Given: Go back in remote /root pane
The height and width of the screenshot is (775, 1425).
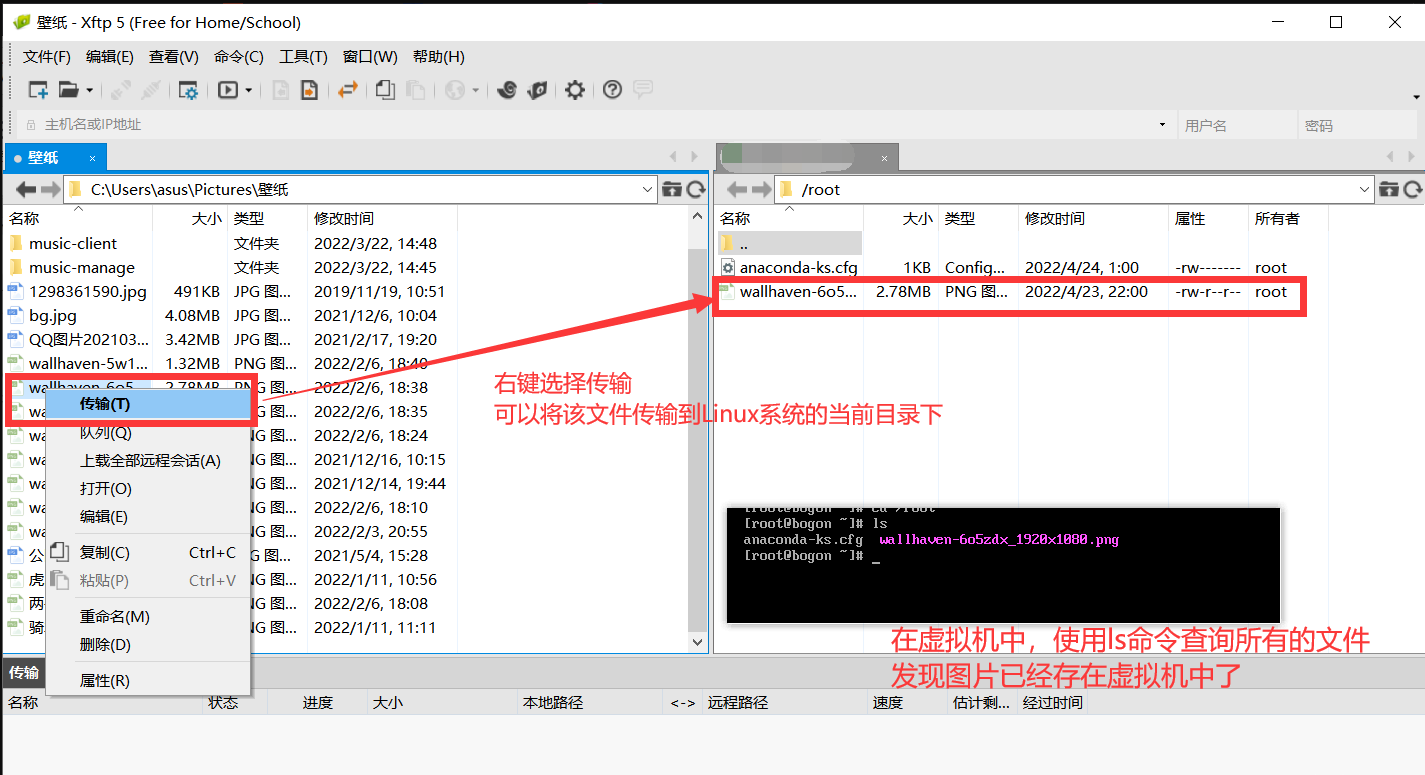Looking at the screenshot, I should click(x=737, y=189).
